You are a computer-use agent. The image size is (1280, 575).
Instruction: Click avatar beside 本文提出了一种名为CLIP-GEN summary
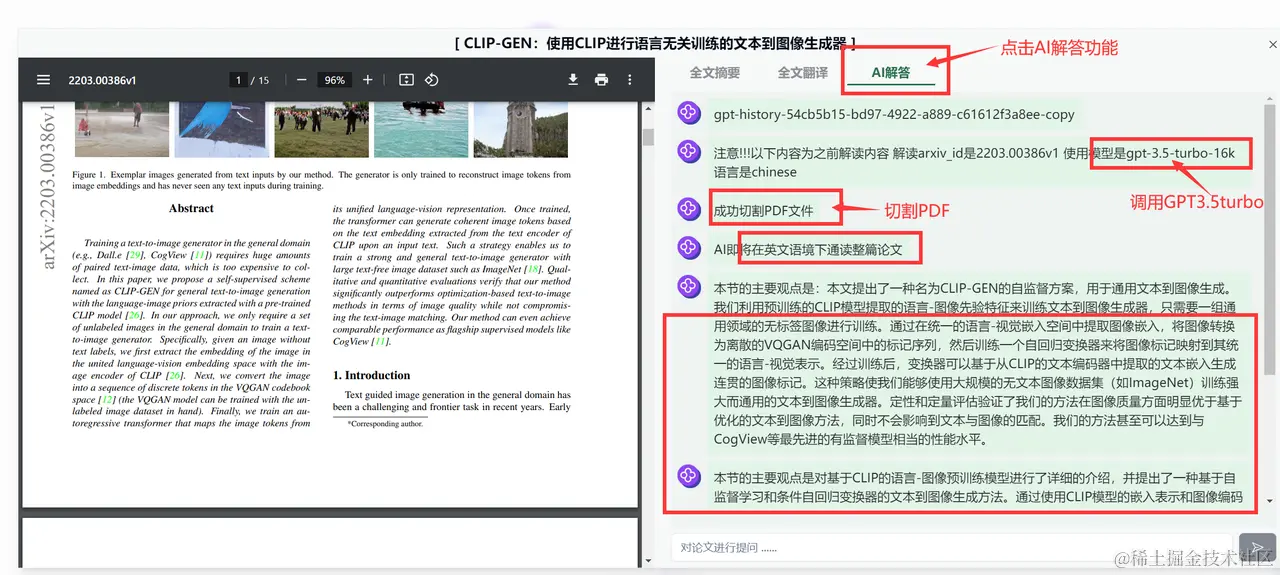[688, 286]
